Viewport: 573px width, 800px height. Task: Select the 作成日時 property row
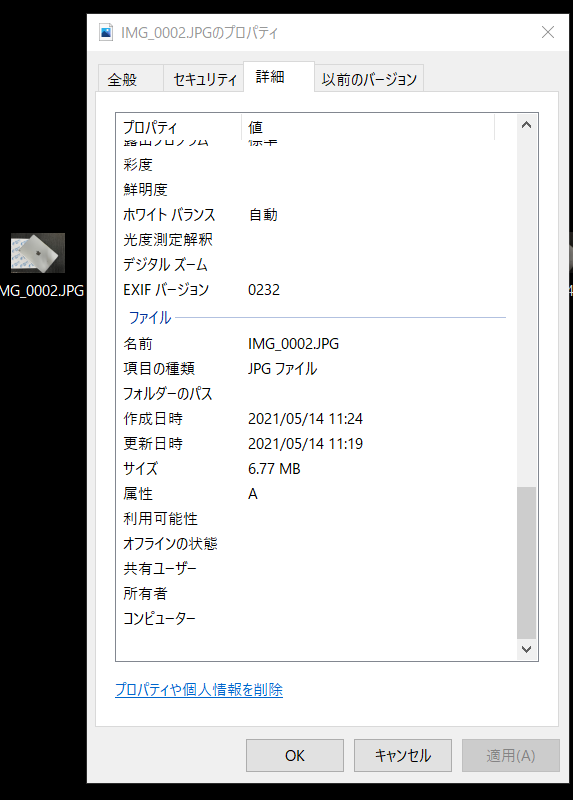pos(316,419)
